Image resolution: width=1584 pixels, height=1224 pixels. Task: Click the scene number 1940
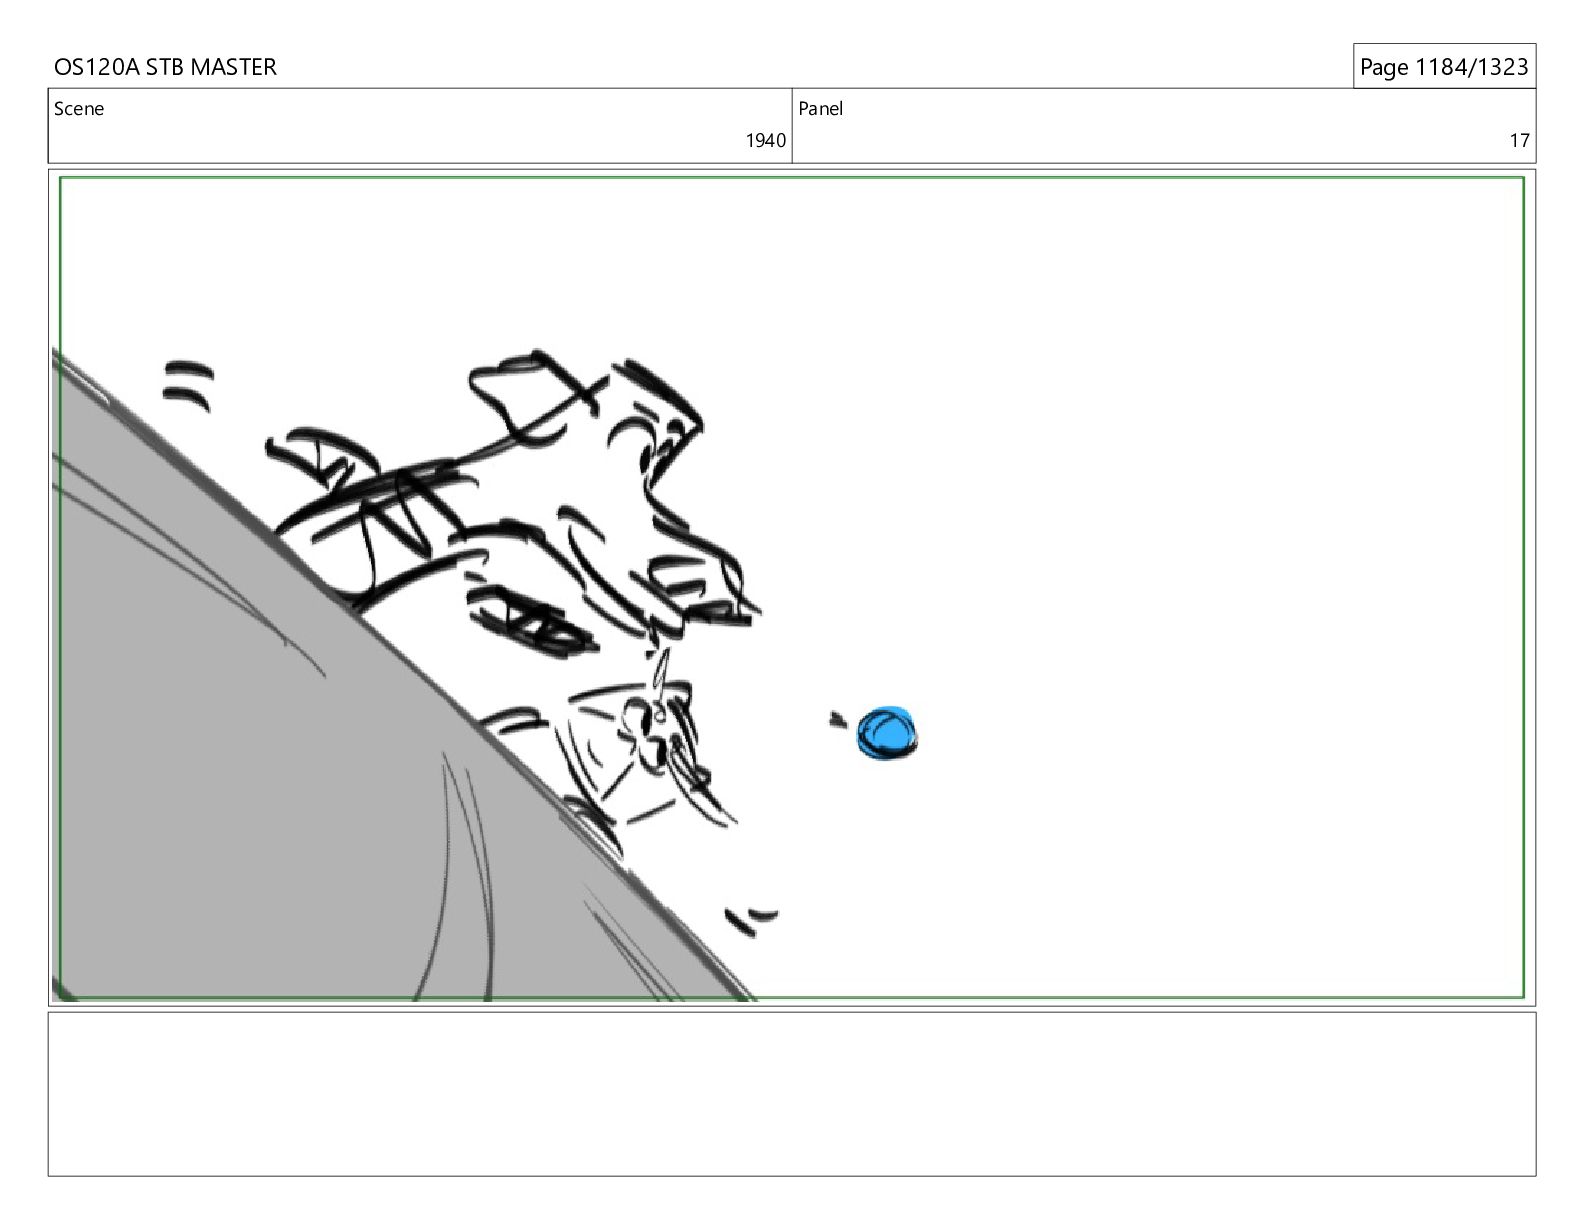click(x=765, y=141)
